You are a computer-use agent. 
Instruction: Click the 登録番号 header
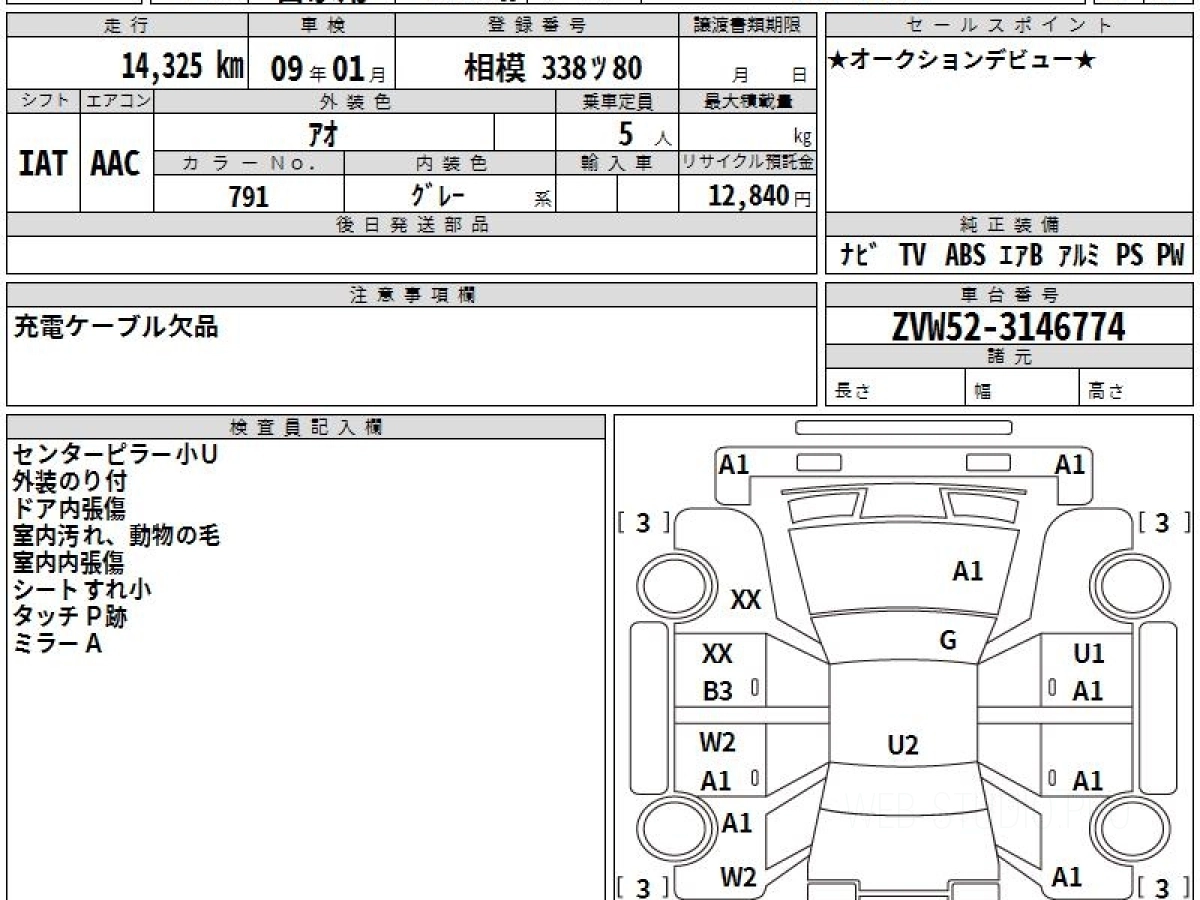click(537, 26)
